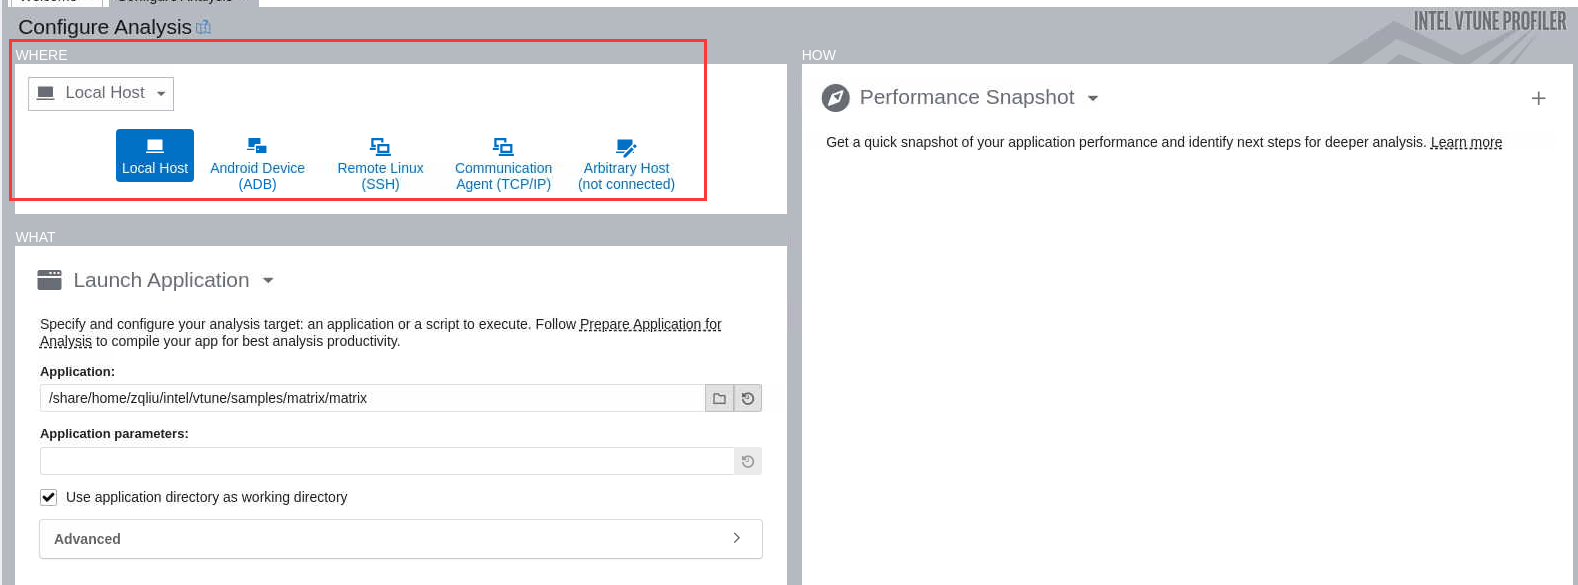Open application path history icon
Viewport: 1578px width, 585px height.
[748, 398]
